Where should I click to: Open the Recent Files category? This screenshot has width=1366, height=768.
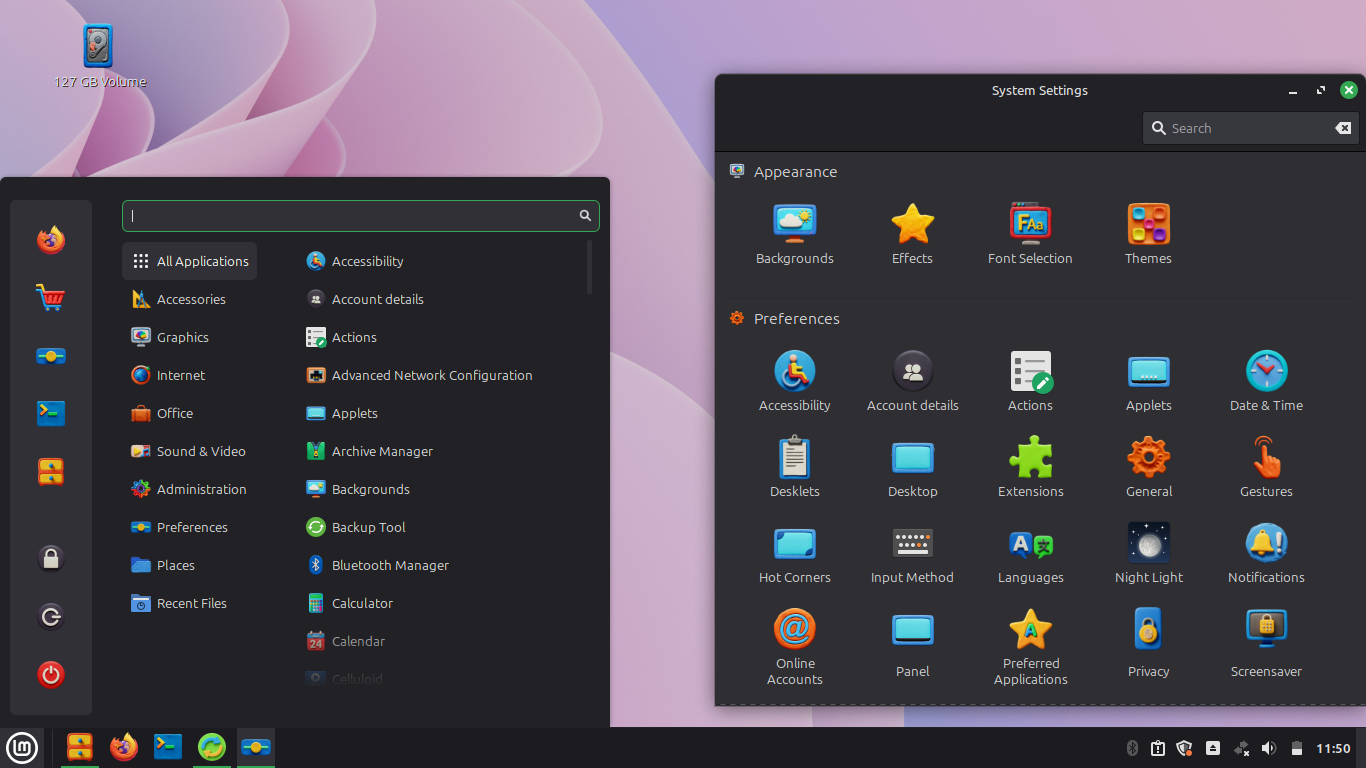click(190, 603)
